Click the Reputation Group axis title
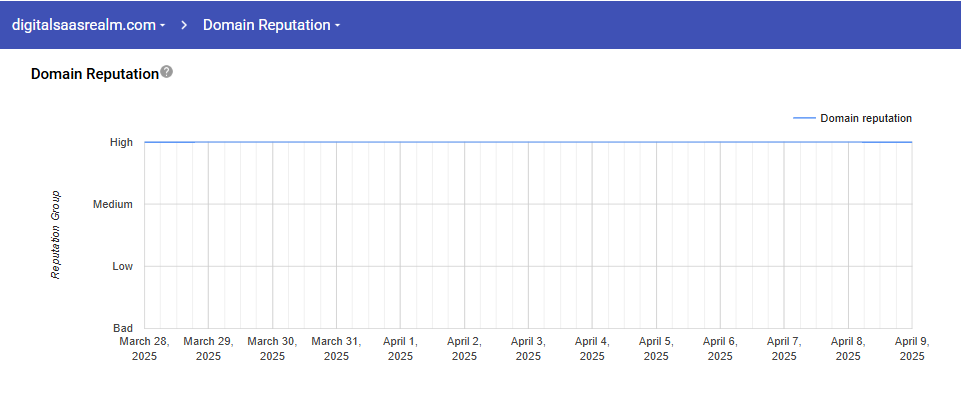The height and width of the screenshot is (402, 961). 57,234
